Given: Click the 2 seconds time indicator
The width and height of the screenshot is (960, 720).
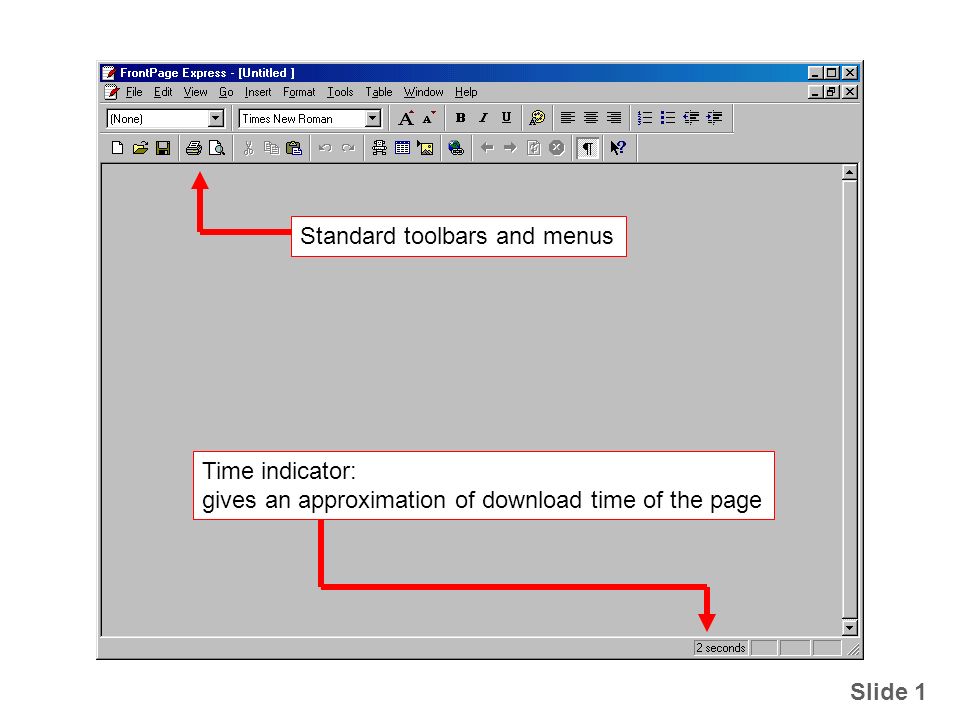Looking at the screenshot, I should [721, 648].
